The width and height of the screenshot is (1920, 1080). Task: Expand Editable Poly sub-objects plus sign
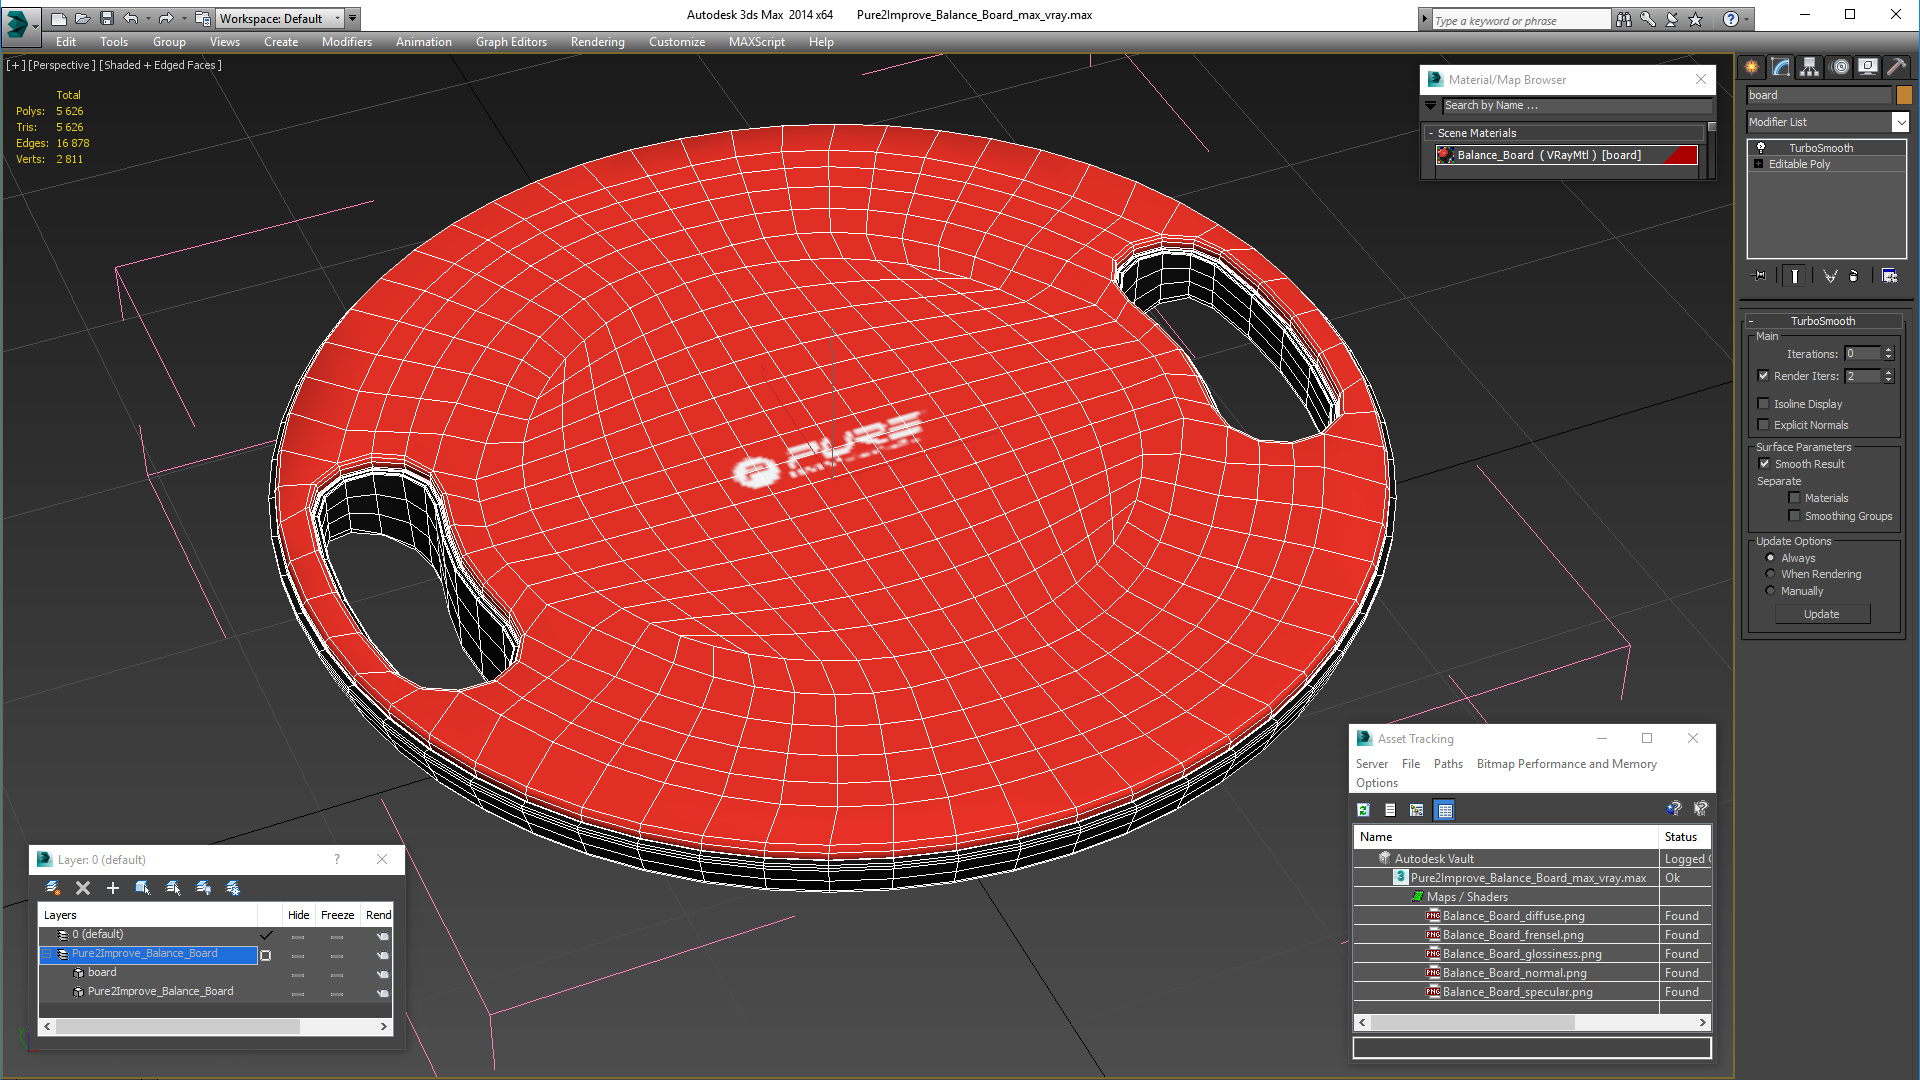pyautogui.click(x=1758, y=164)
